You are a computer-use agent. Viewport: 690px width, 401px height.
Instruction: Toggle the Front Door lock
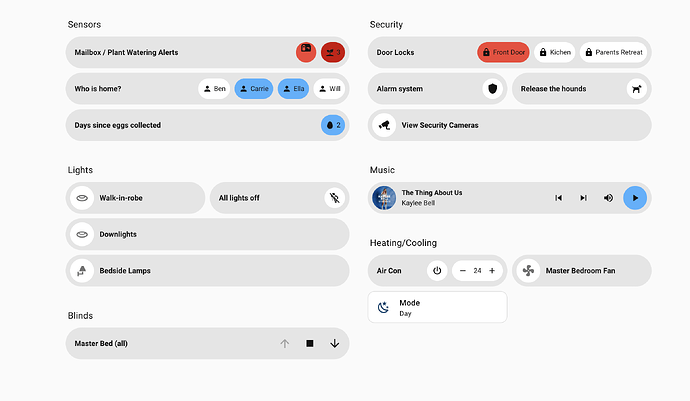coord(503,52)
